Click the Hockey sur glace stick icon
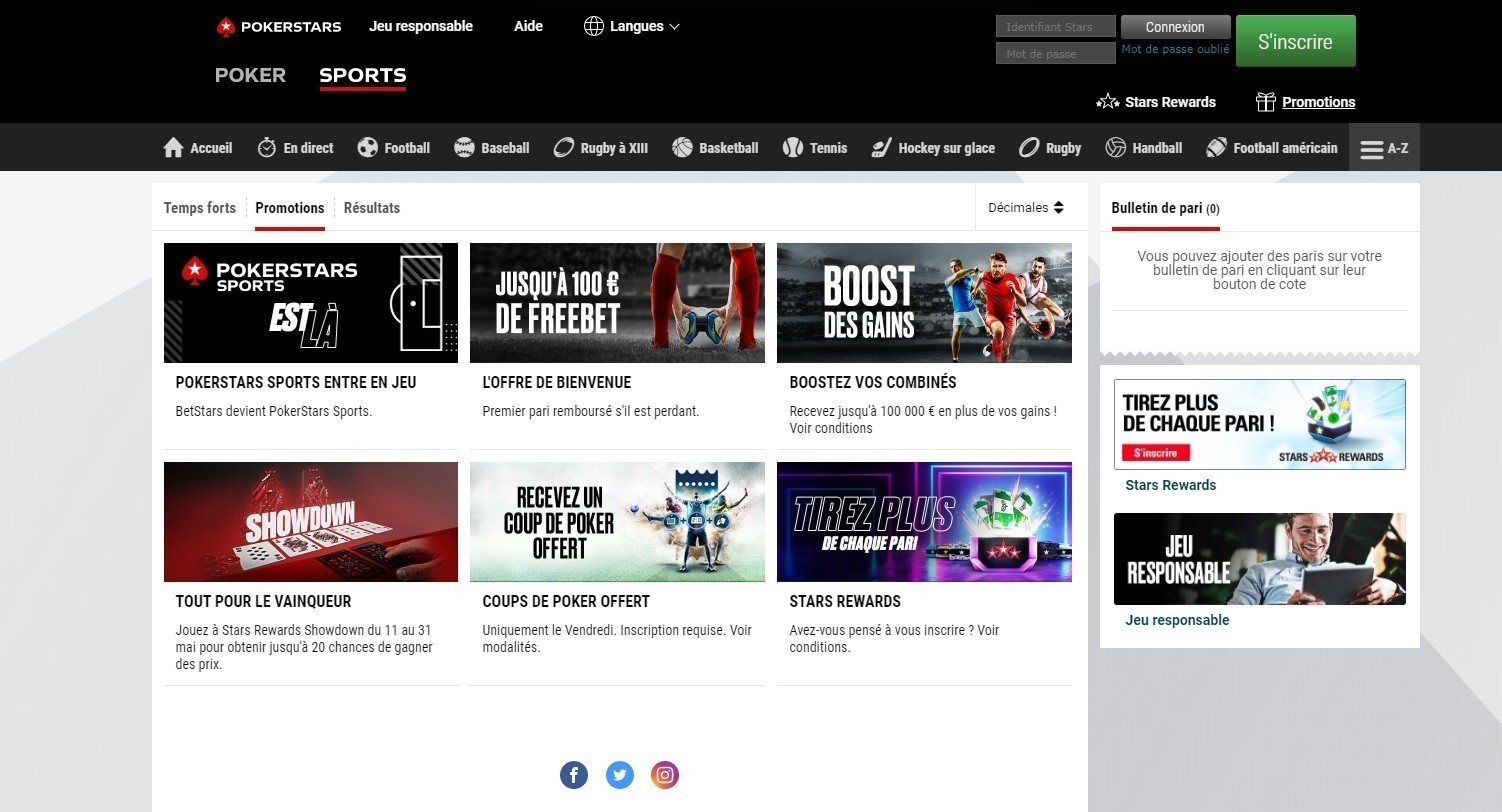The image size is (1502, 812). 881,148
